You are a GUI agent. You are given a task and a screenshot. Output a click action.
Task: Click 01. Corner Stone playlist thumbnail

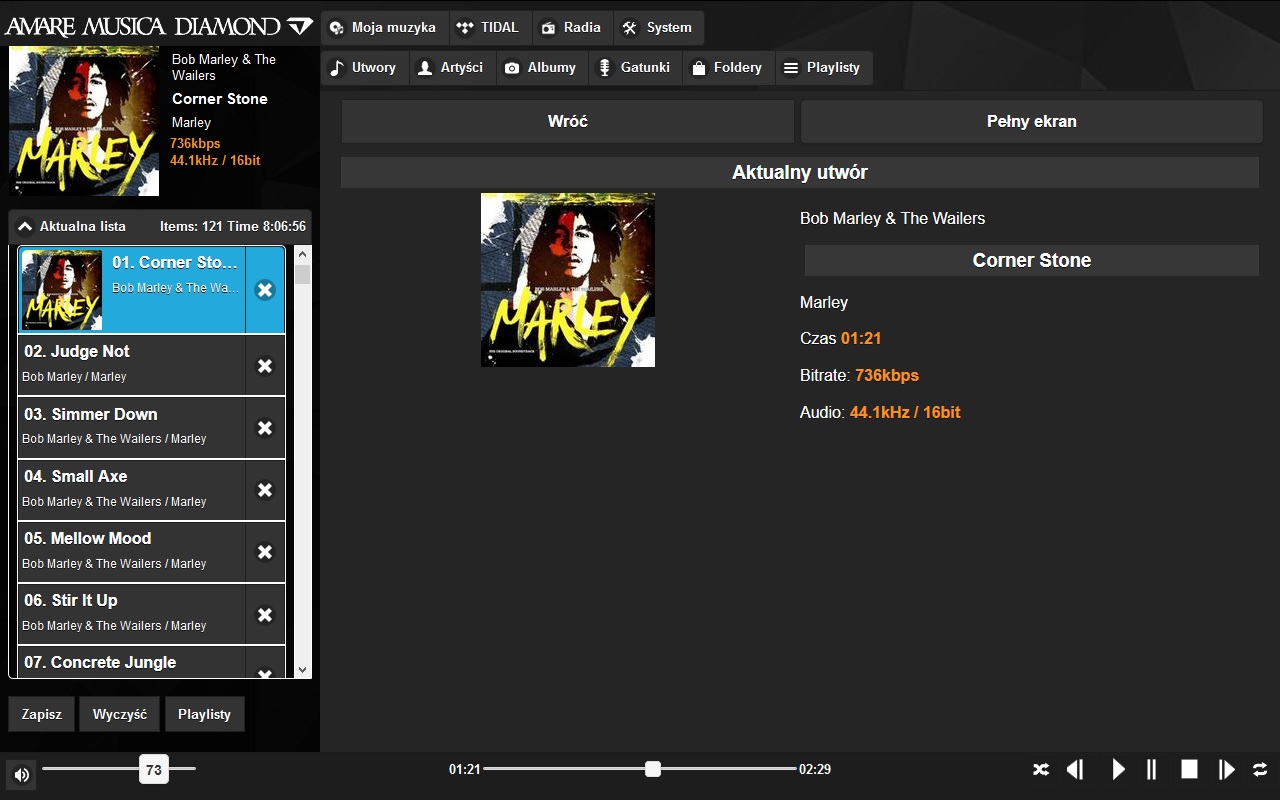(62, 290)
